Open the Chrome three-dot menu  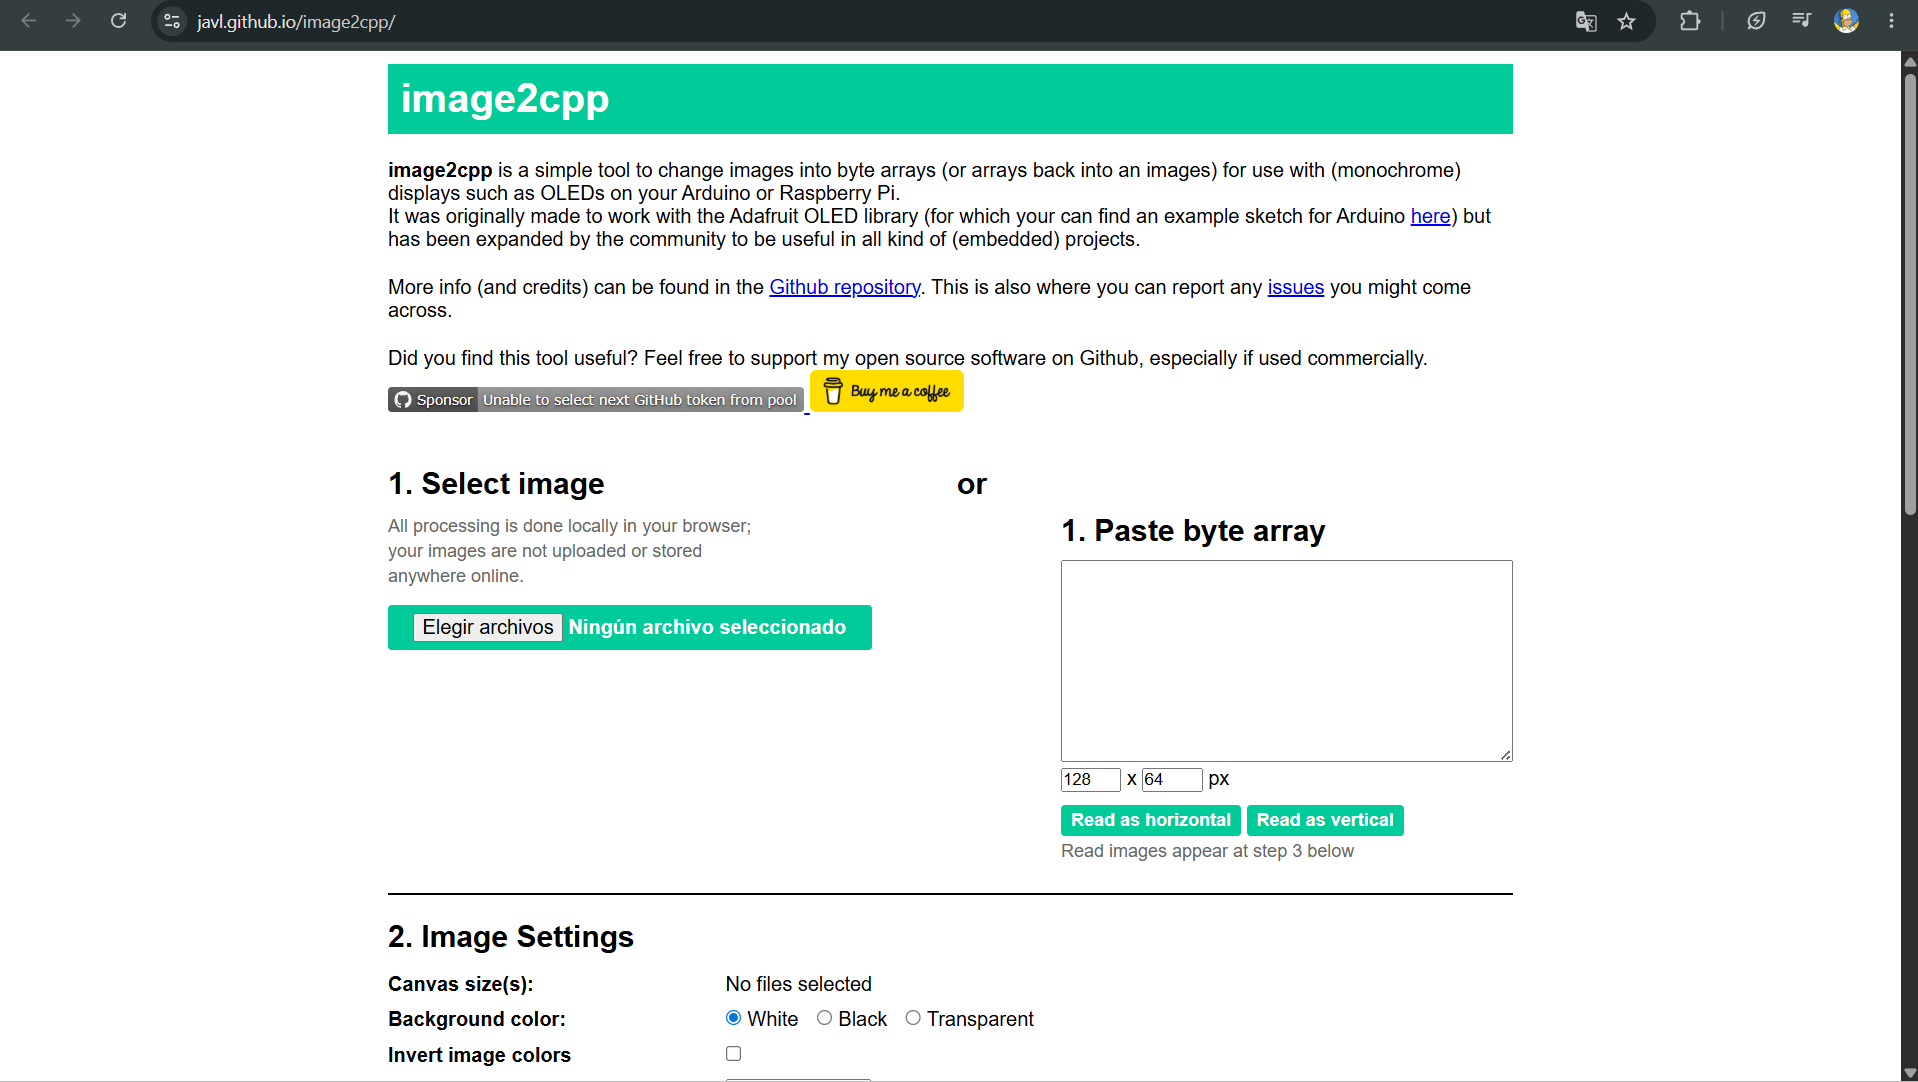coord(1891,21)
